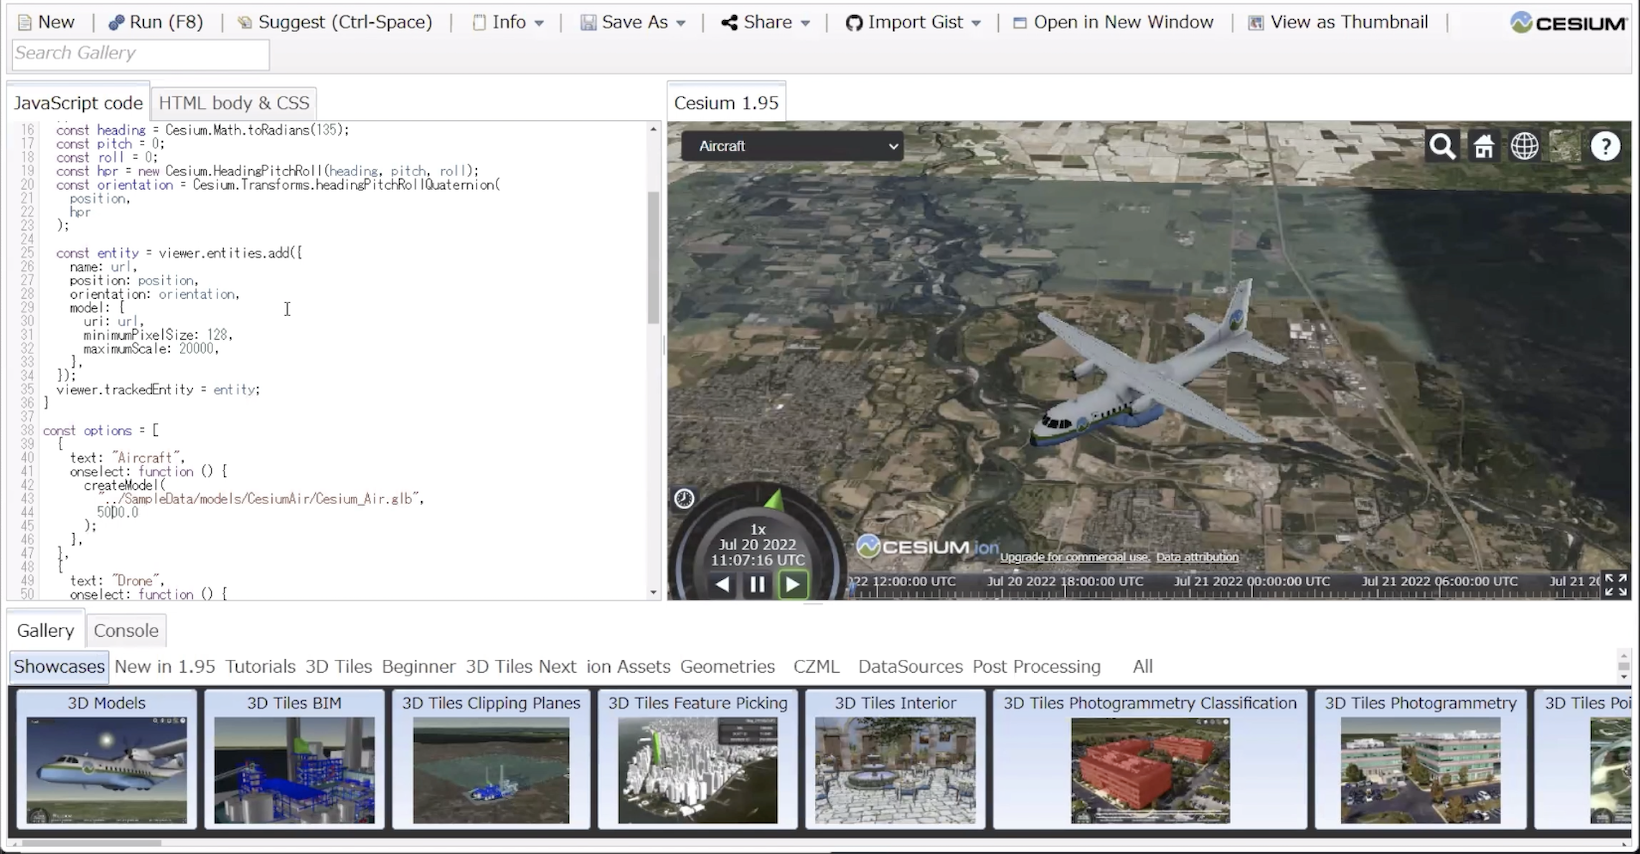Expand the Save As menu
Screen dimensions: 1640x854
click(633, 22)
